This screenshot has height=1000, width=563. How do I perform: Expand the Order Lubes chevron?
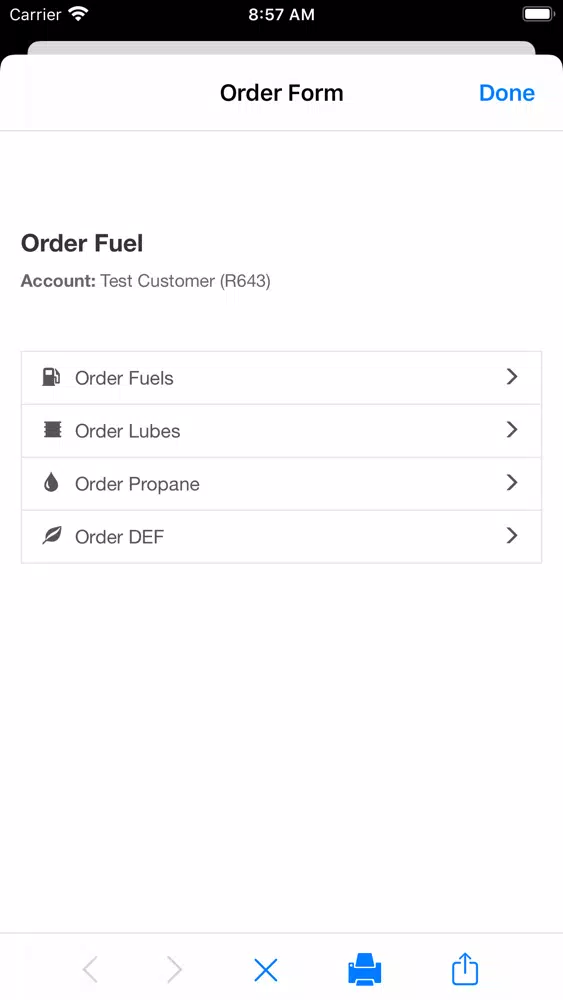[x=511, y=429]
